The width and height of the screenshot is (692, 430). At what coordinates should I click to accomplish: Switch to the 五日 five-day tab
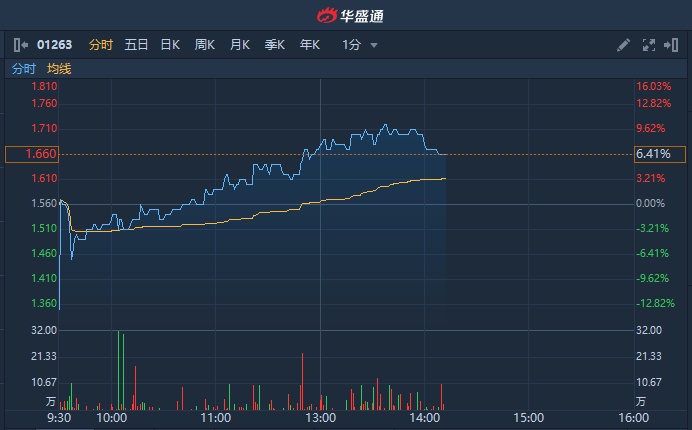[136, 45]
